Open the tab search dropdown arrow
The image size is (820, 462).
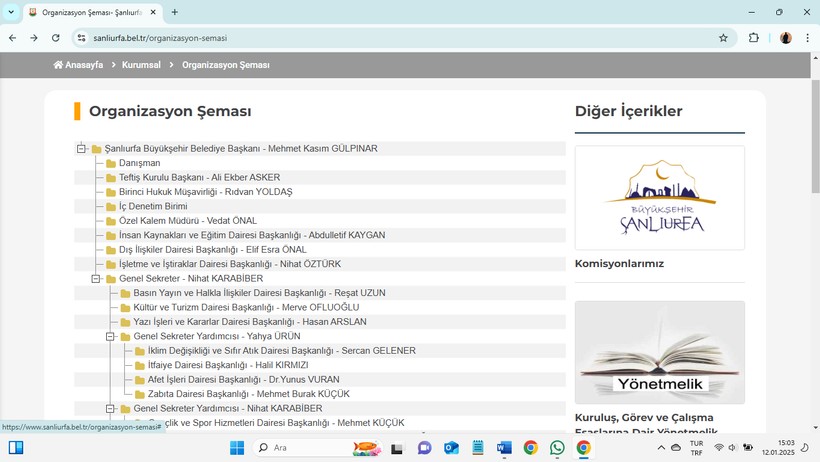(12, 12)
